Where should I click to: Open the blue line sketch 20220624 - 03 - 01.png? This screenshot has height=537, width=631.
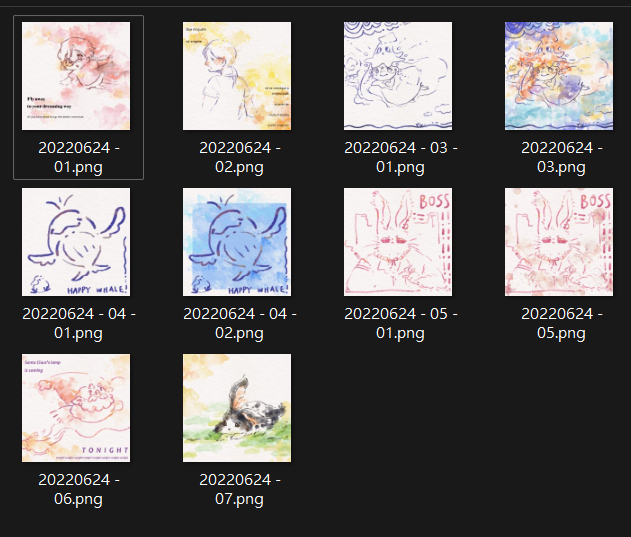point(398,76)
